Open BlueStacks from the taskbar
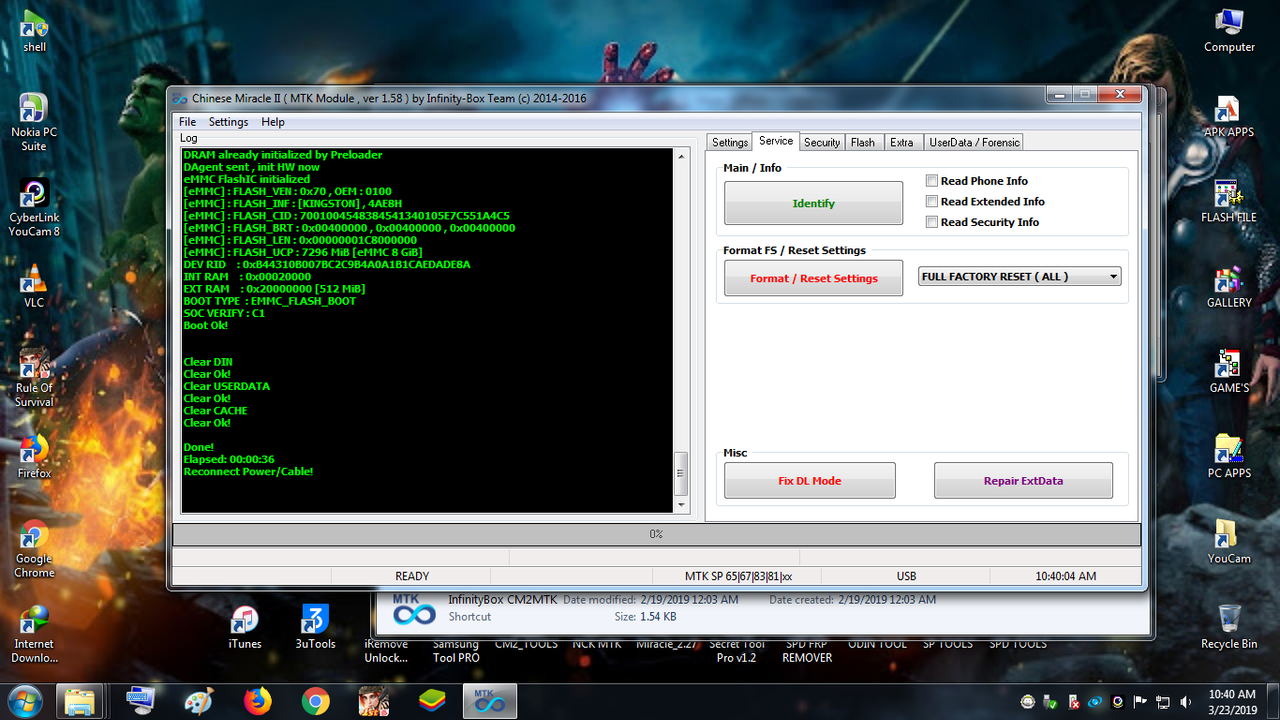This screenshot has height=720, width=1280. tap(432, 700)
